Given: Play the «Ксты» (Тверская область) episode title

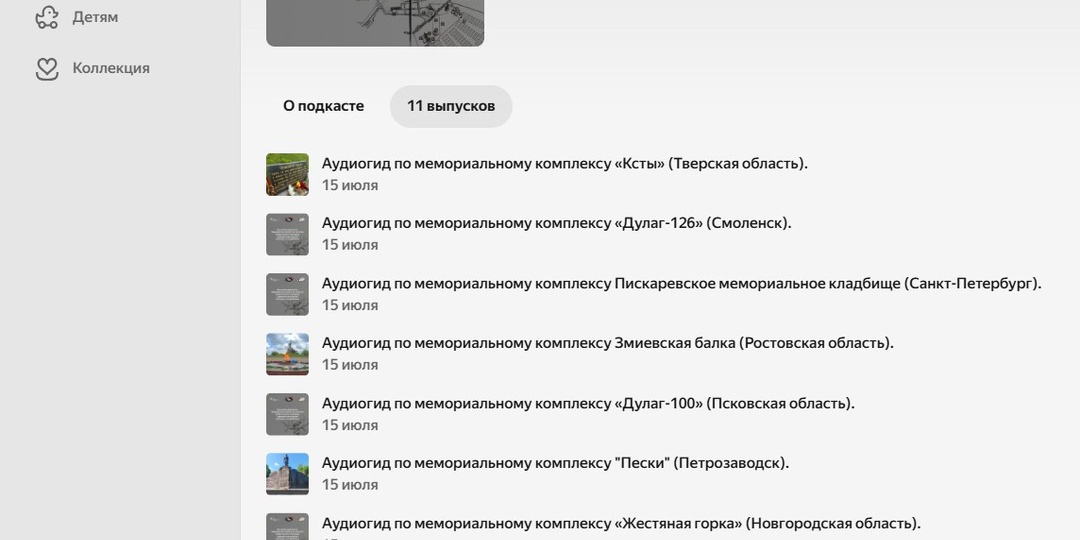Looking at the screenshot, I should point(565,164).
